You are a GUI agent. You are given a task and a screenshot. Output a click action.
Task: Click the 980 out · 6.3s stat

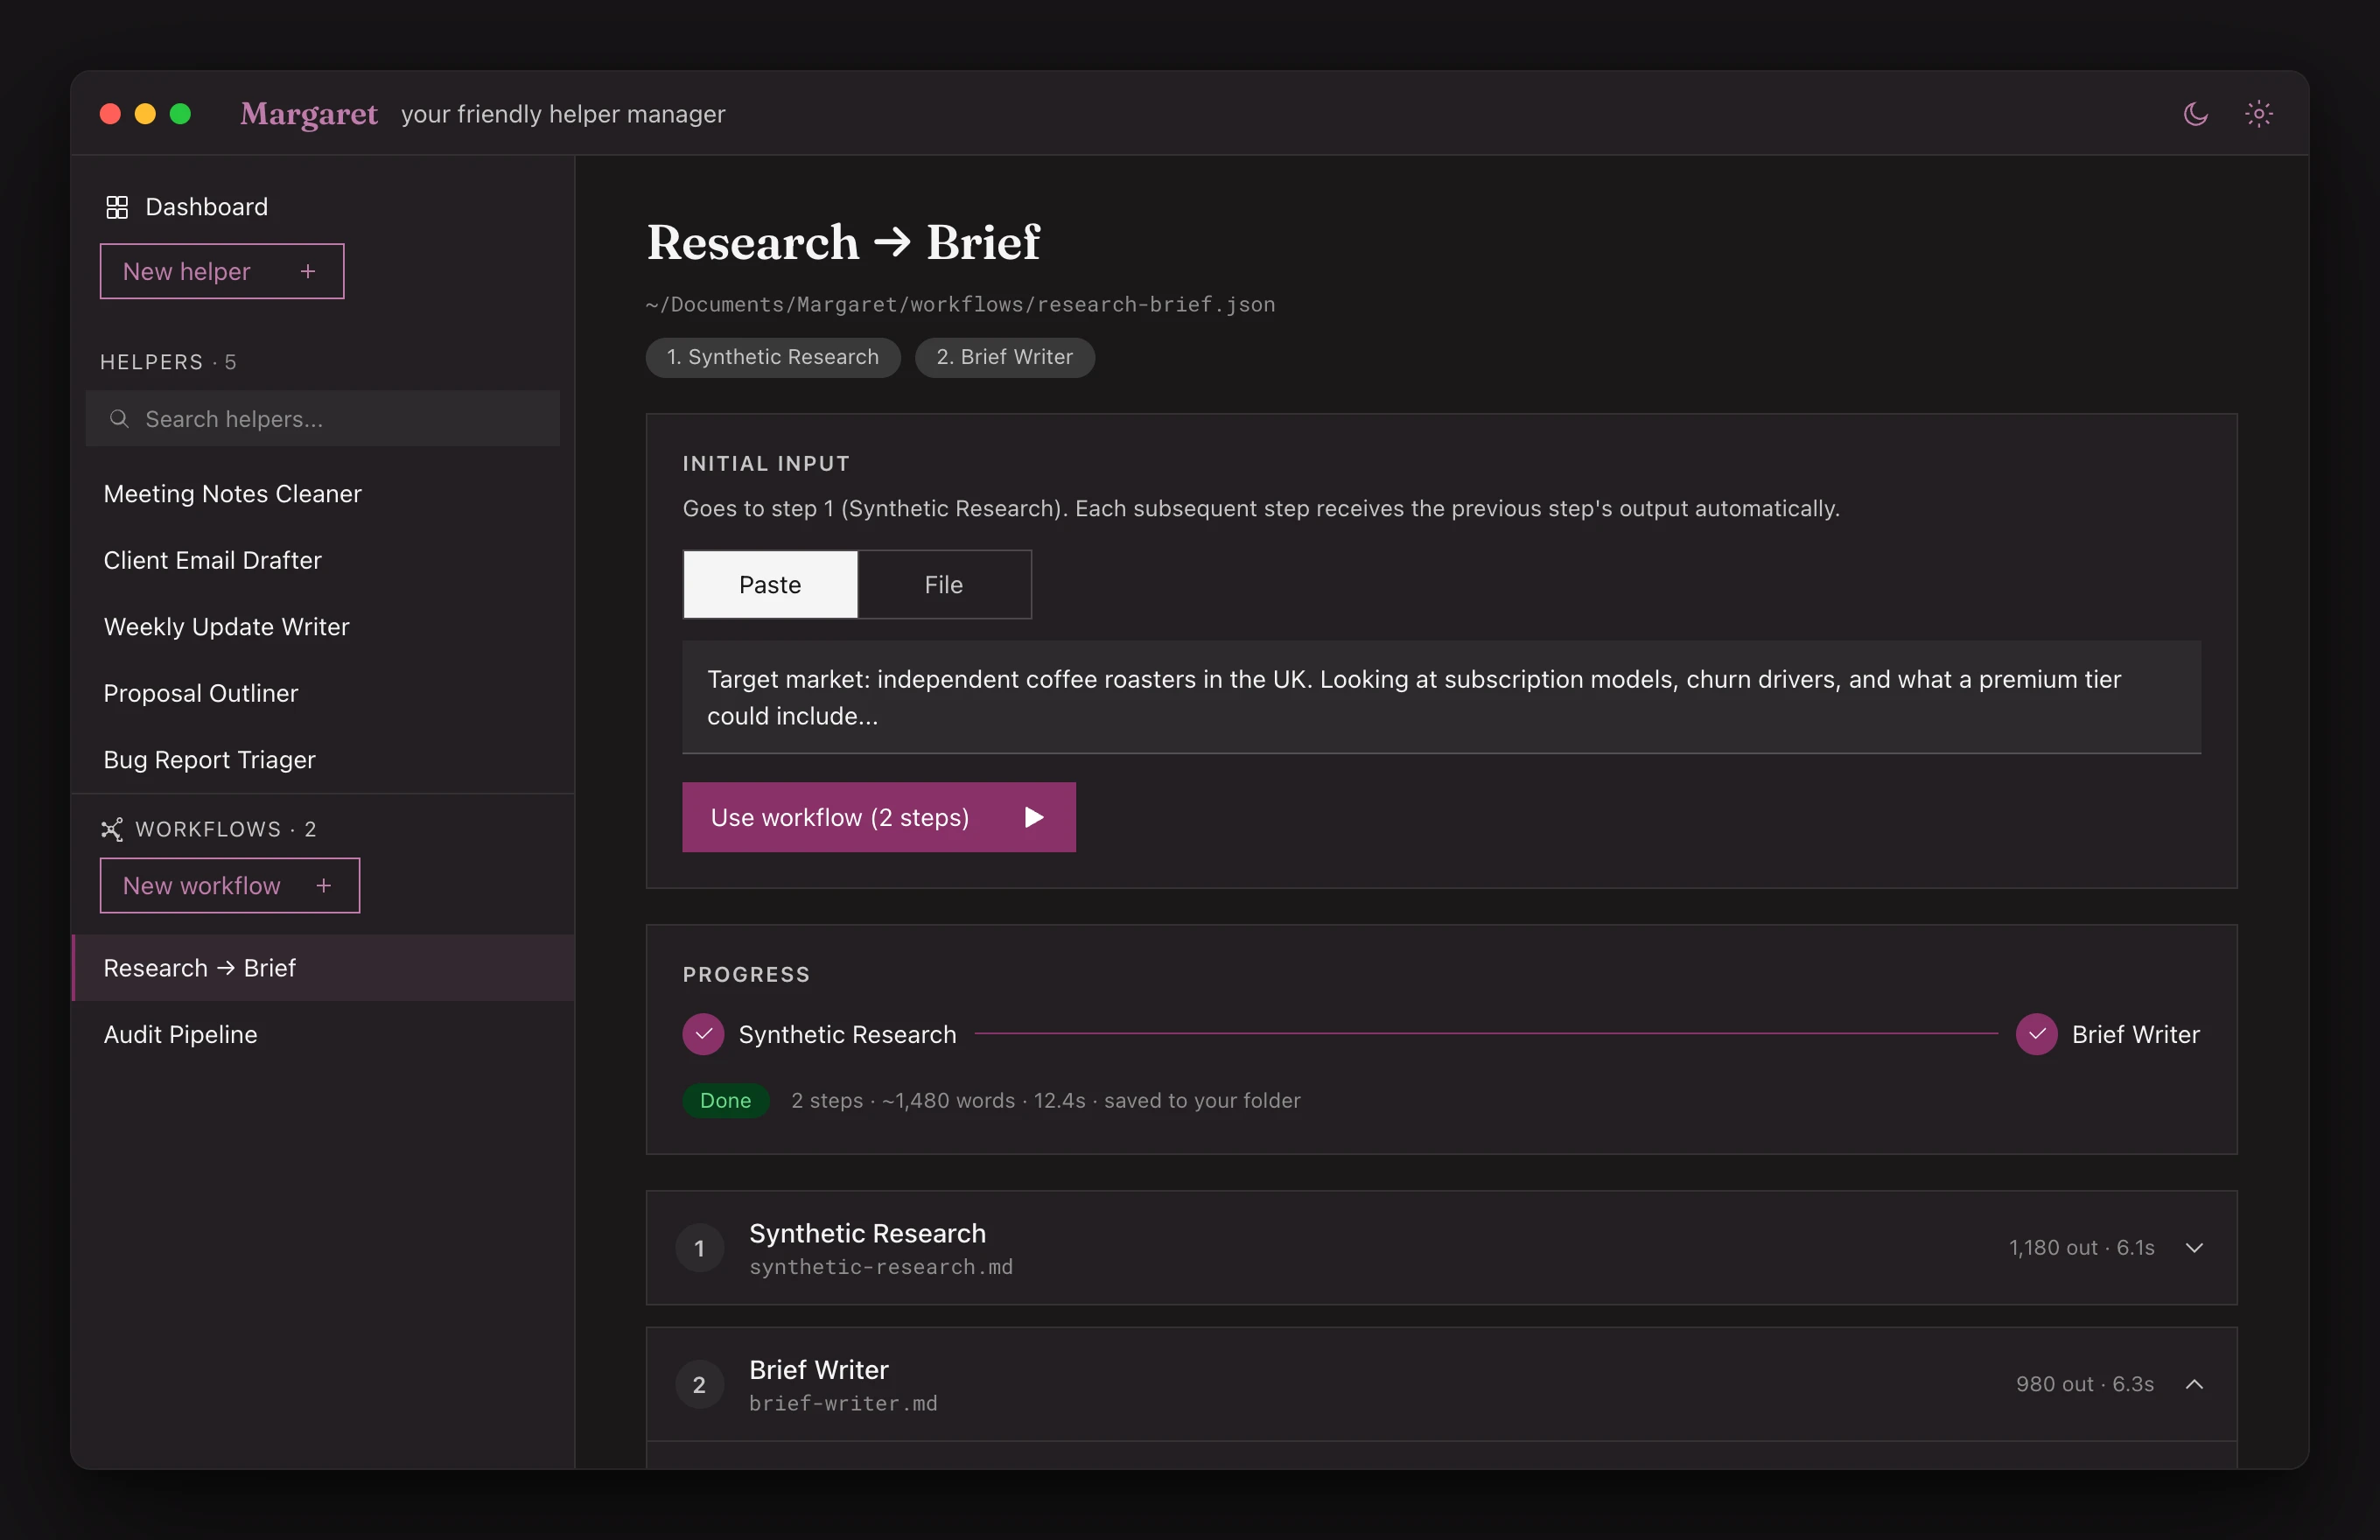click(x=2085, y=1384)
